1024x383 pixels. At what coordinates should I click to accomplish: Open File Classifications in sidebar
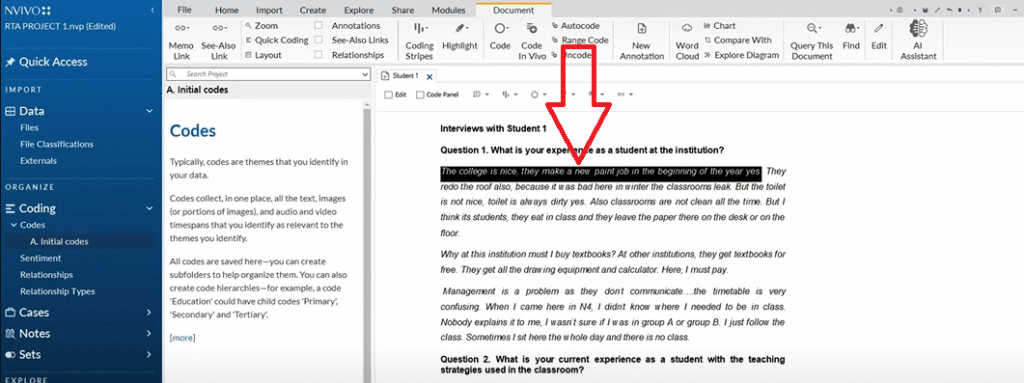point(57,144)
